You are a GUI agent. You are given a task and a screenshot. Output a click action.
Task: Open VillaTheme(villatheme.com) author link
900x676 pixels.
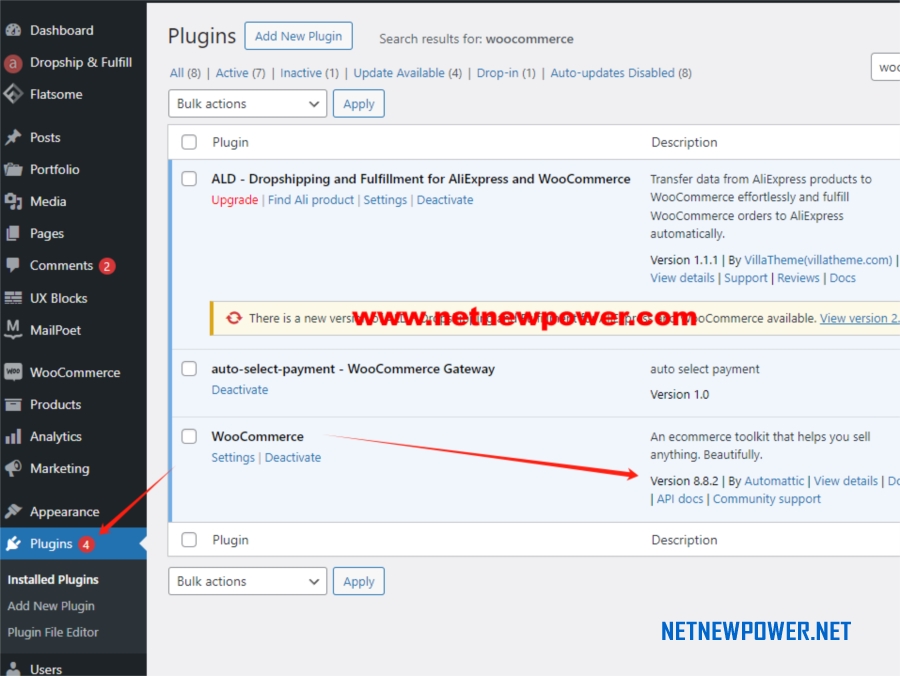pyautogui.click(x=818, y=260)
